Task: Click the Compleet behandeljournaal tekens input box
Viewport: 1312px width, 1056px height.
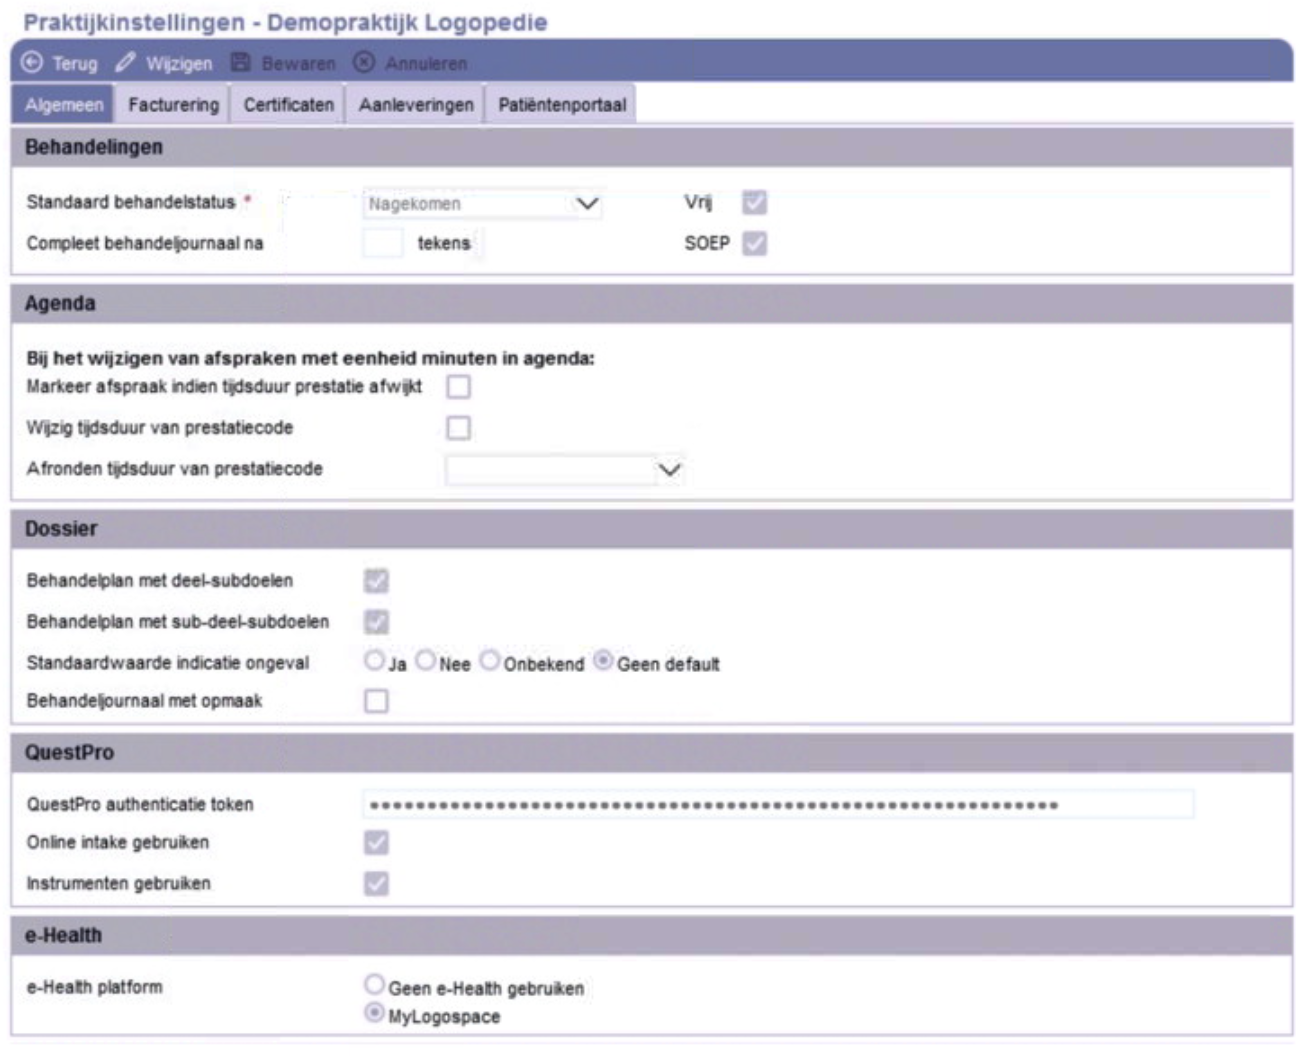Action: click(383, 243)
